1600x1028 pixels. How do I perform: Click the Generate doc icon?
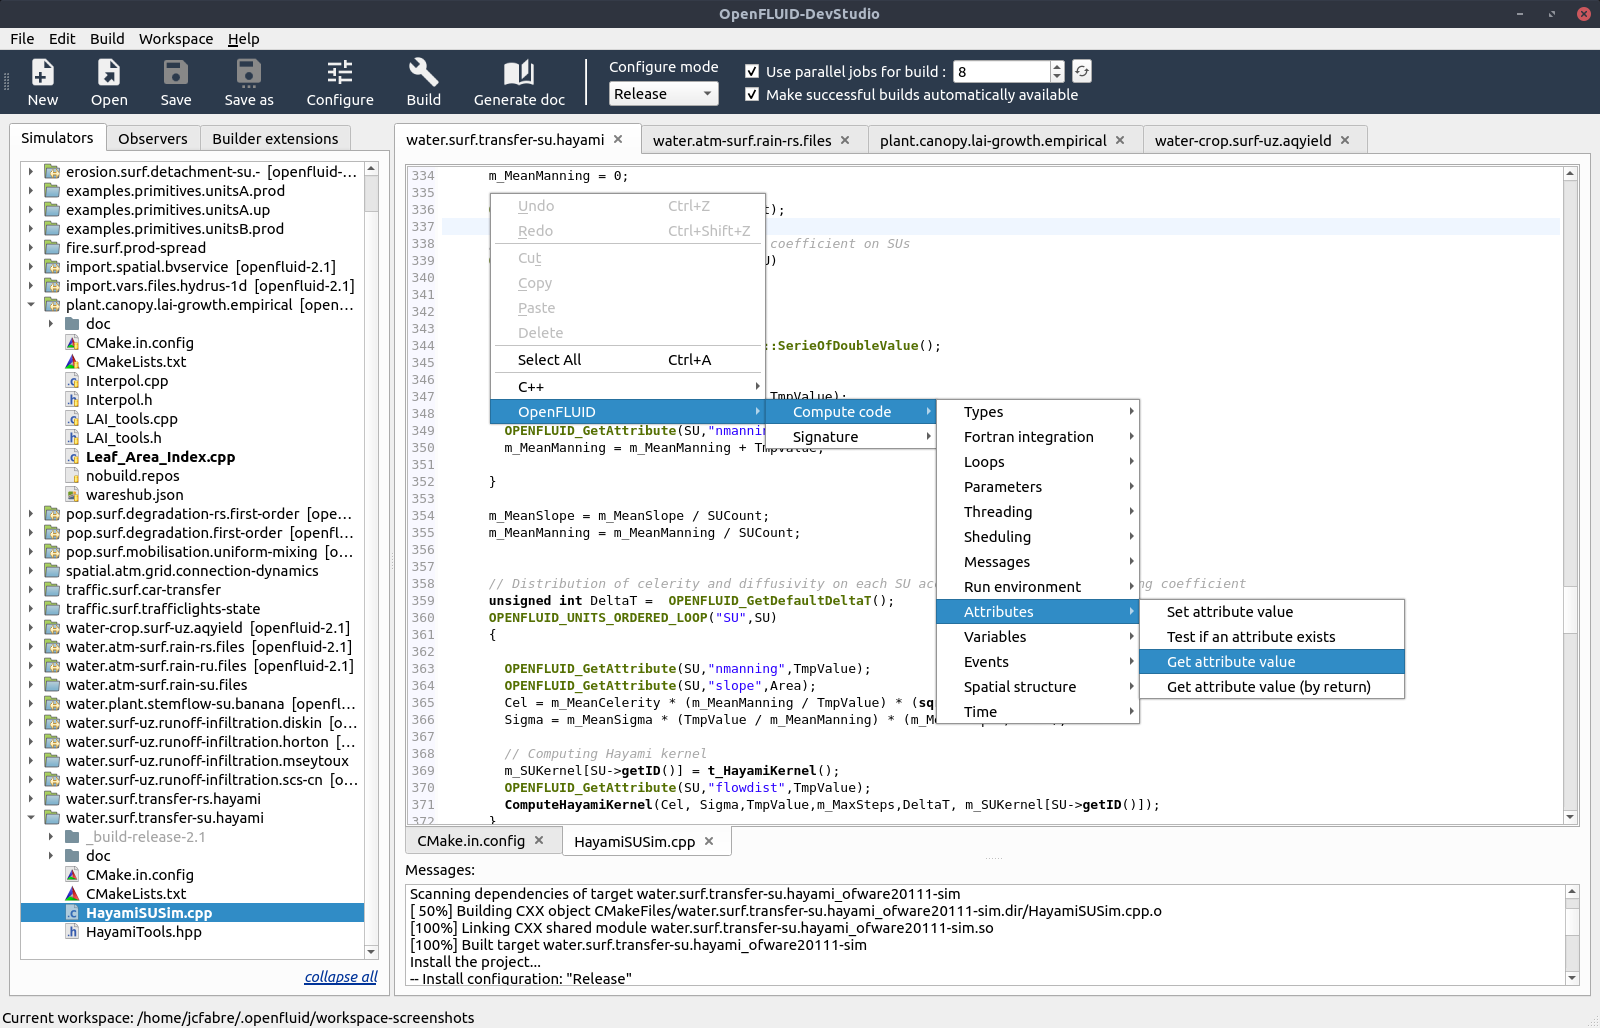(x=519, y=82)
